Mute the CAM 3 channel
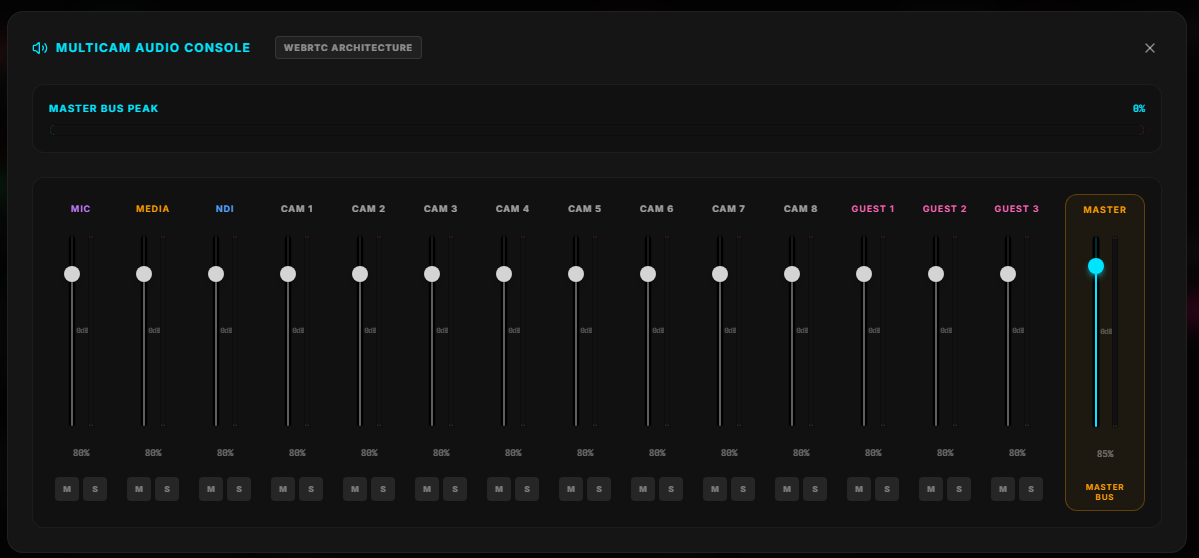This screenshot has height=558, width=1199. point(427,489)
